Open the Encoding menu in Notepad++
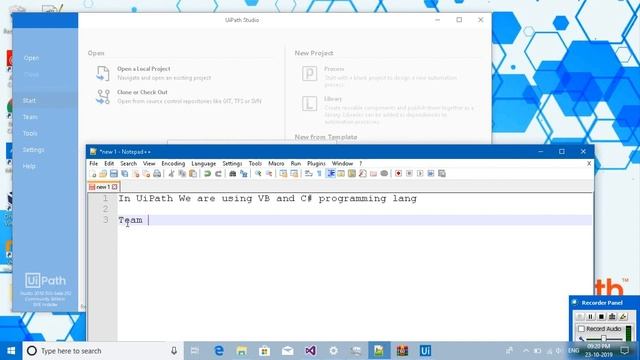 [x=173, y=163]
